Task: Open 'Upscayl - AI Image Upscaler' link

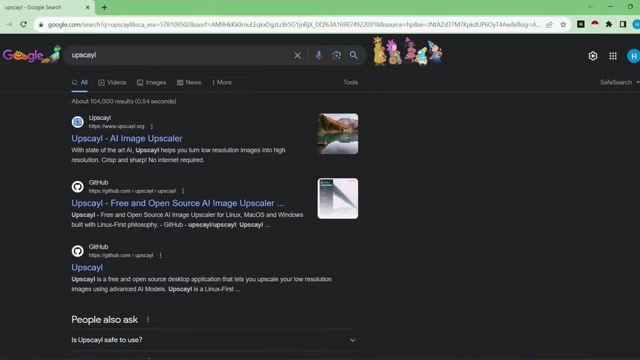Action: 127,139
